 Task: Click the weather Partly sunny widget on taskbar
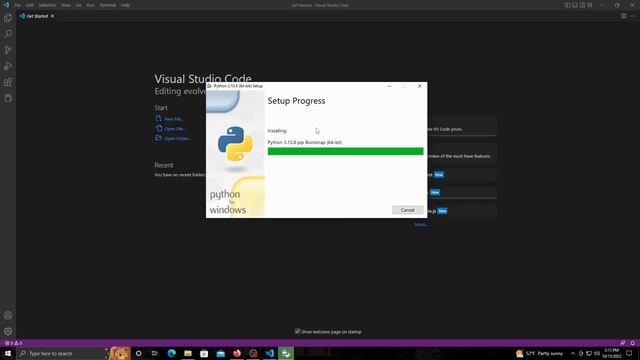pos(540,353)
